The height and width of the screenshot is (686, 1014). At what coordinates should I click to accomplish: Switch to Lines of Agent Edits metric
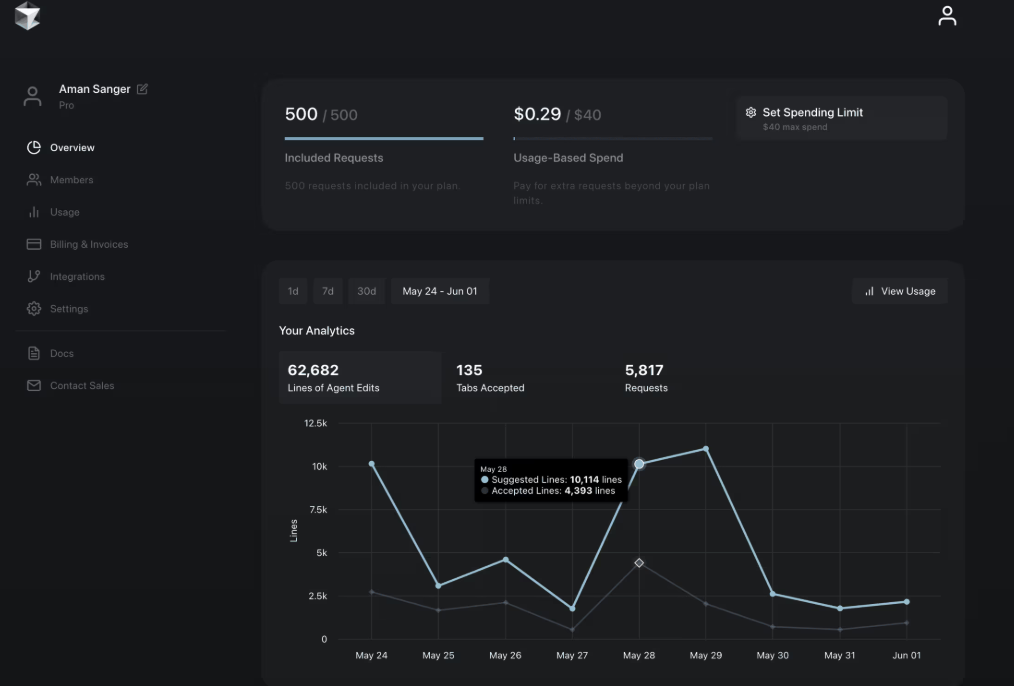(x=359, y=378)
